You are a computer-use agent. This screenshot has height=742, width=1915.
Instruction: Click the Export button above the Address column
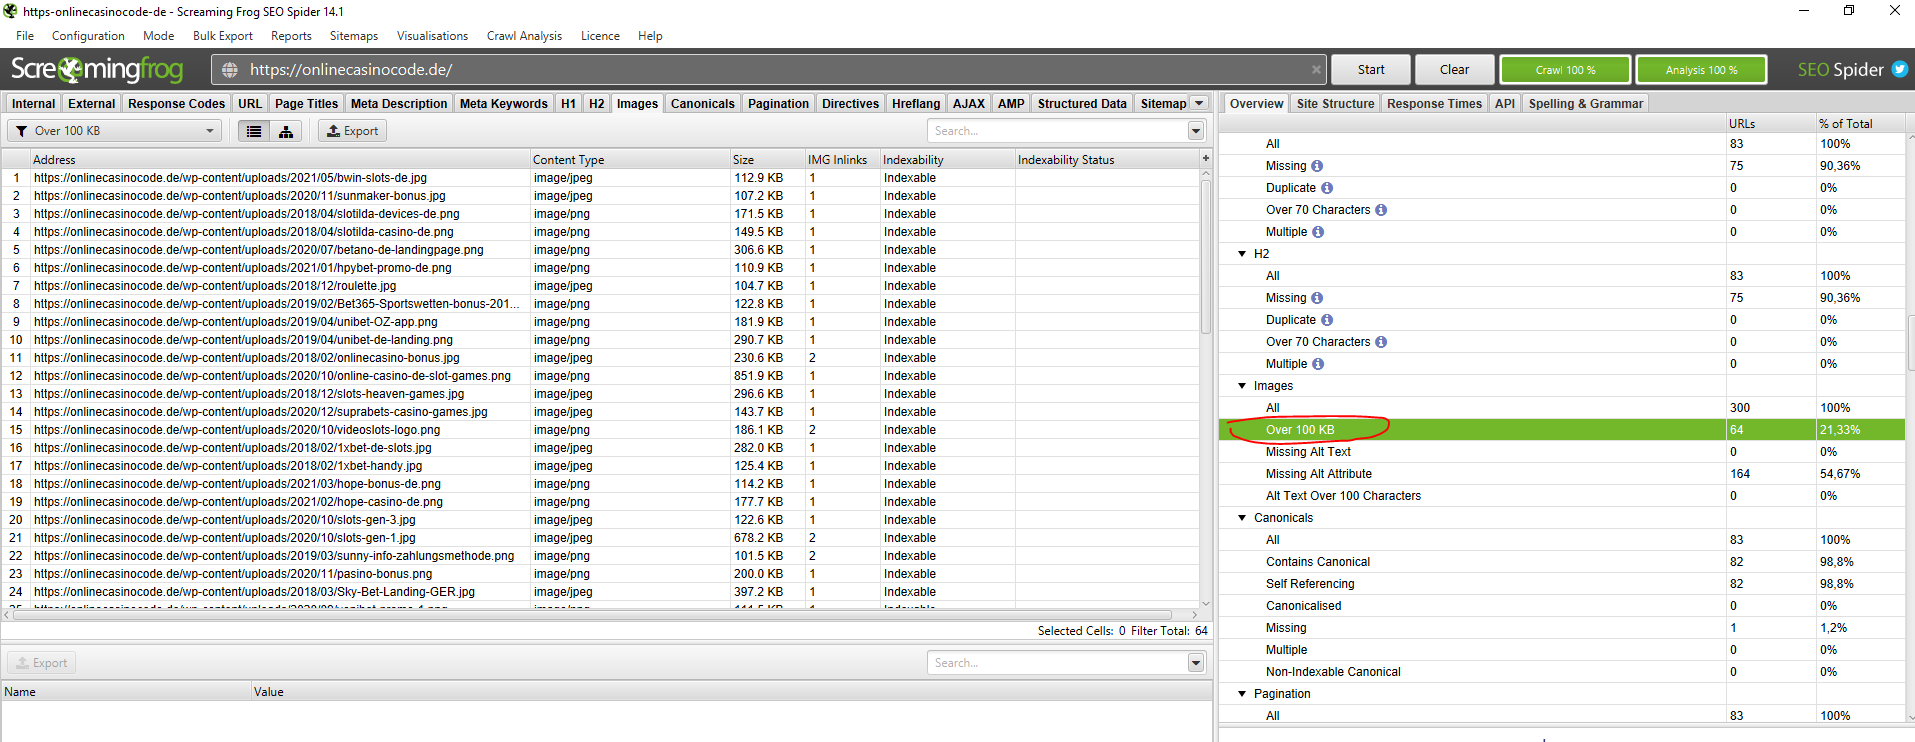(352, 131)
